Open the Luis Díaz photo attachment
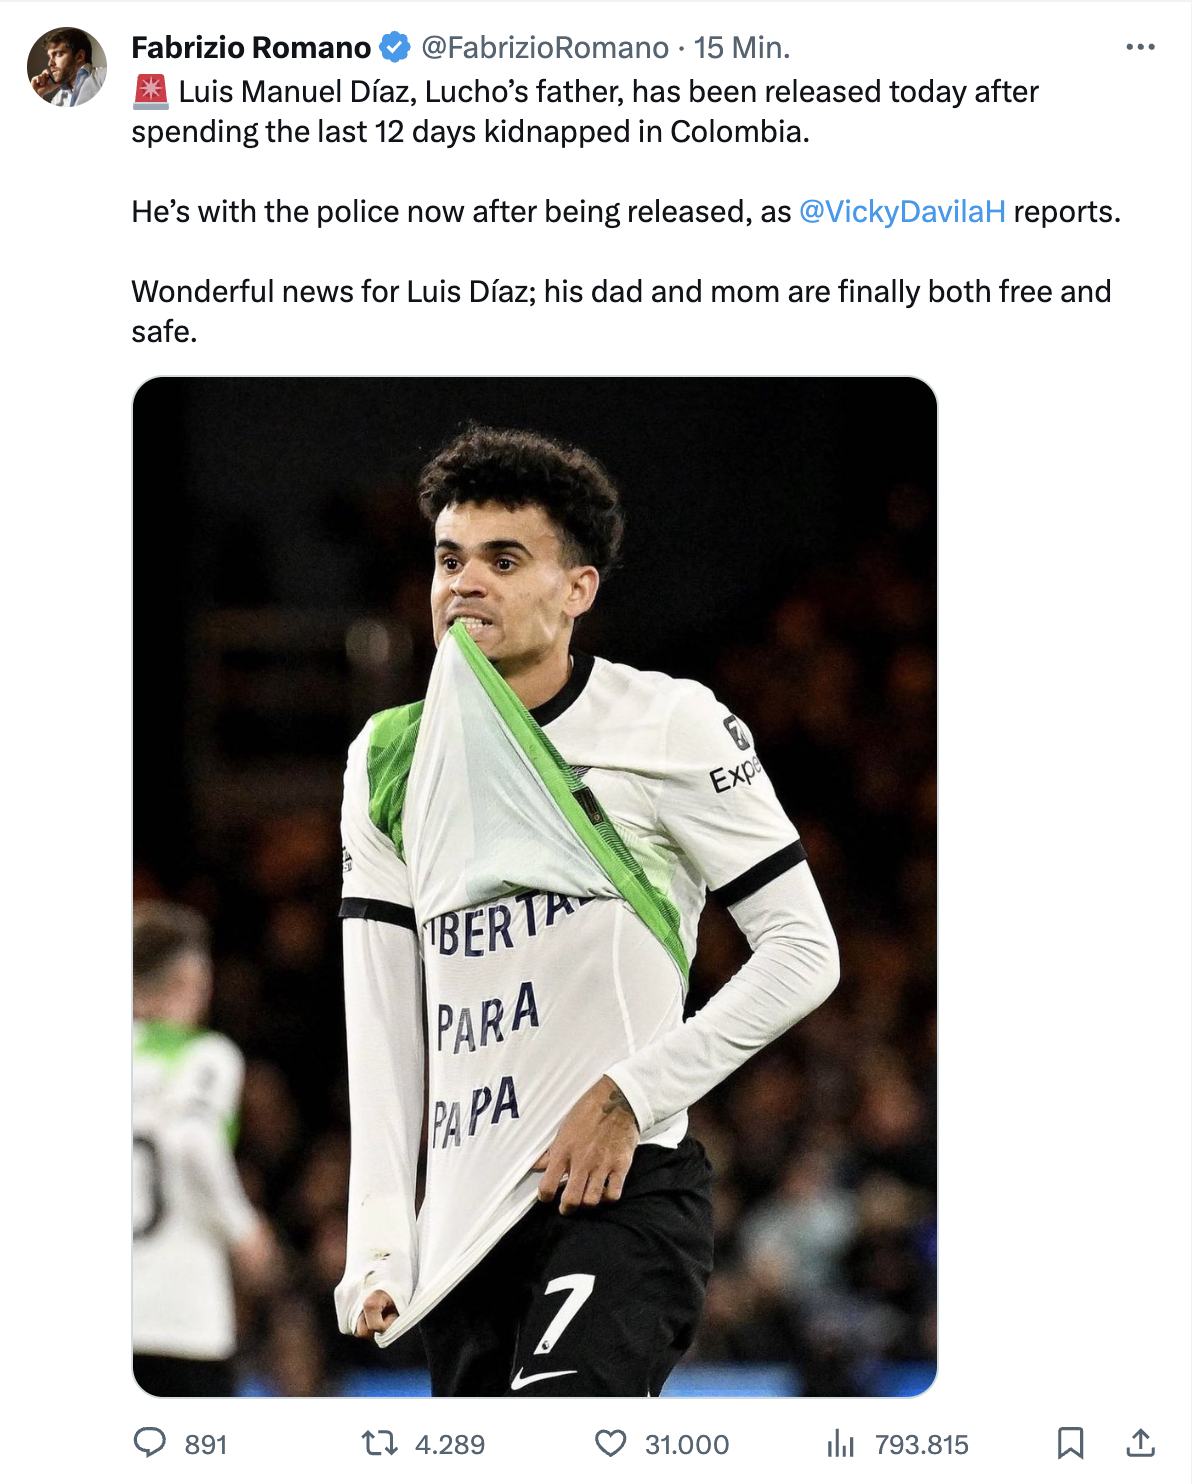 pos(535,886)
